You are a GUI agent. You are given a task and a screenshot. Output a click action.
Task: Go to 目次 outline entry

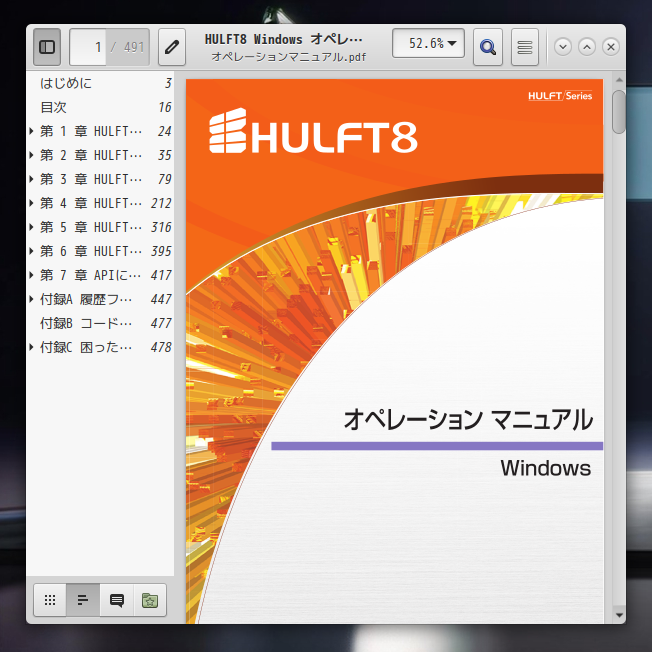pyautogui.click(x=53, y=107)
